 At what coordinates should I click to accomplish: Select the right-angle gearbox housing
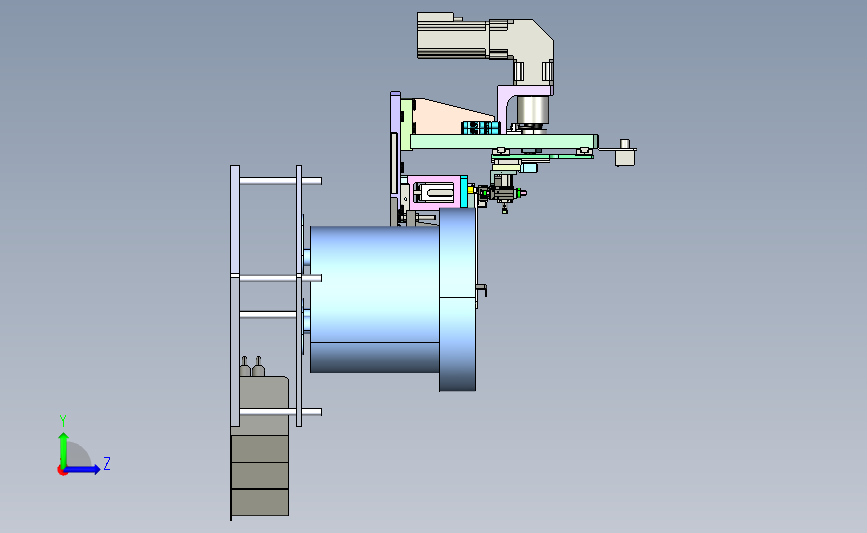pos(526,51)
